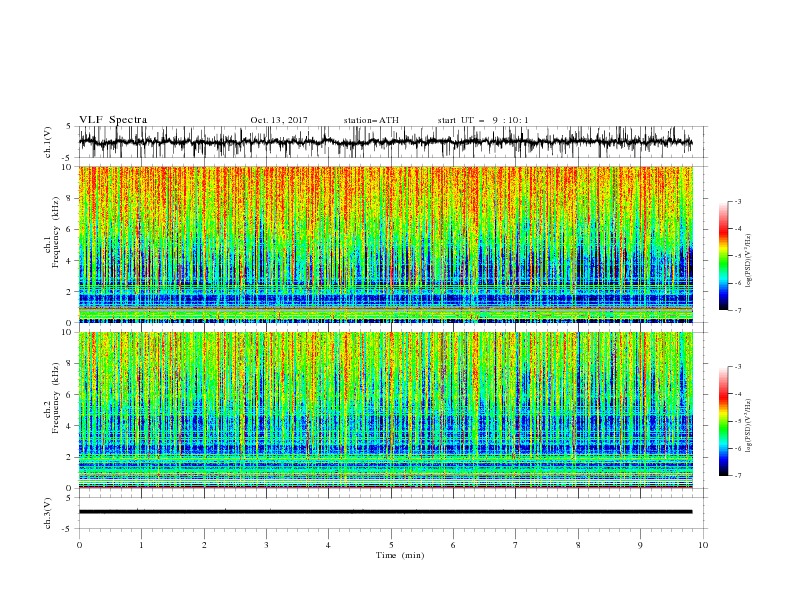Click the bottom time axis tick label "8"
792x612 pixels.
point(578,545)
